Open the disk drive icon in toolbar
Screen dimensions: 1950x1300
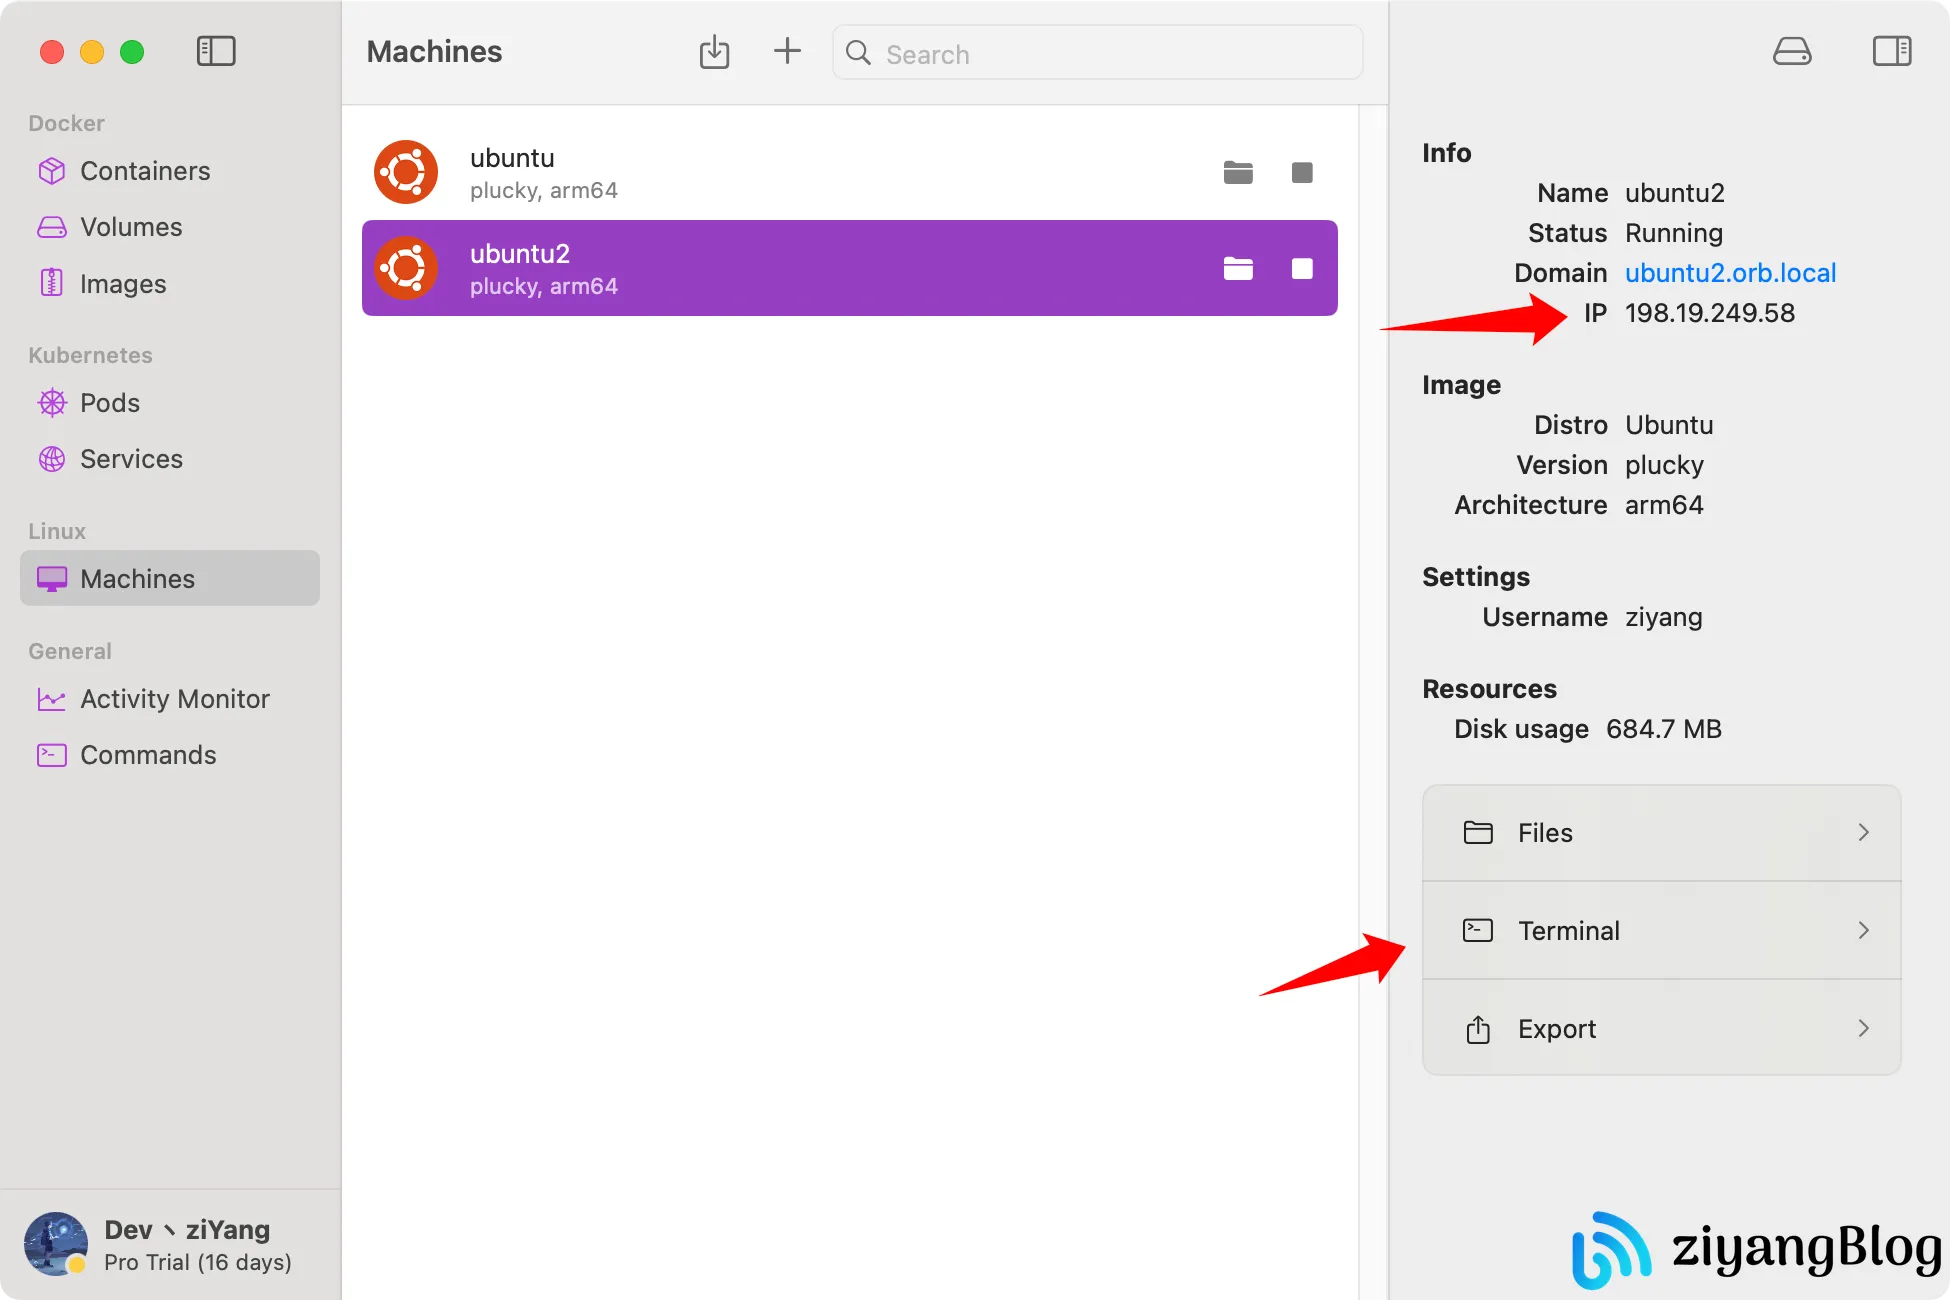tap(1792, 51)
